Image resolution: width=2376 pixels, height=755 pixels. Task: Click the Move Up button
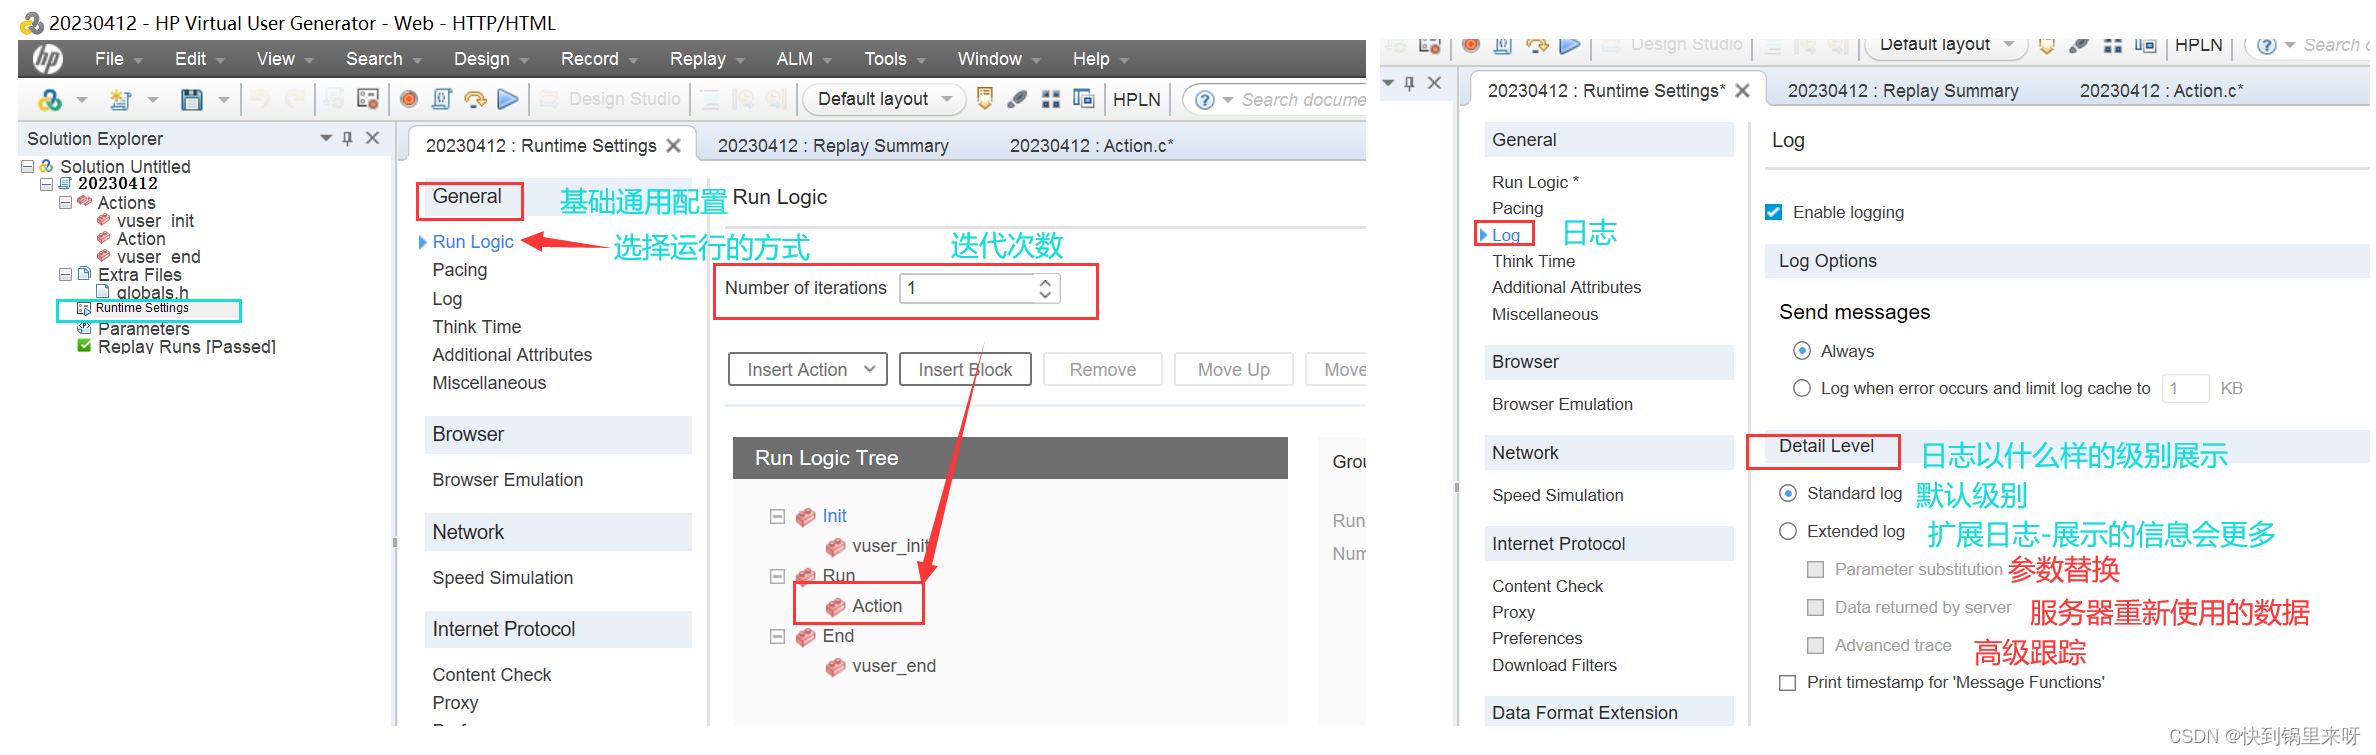[1233, 370]
